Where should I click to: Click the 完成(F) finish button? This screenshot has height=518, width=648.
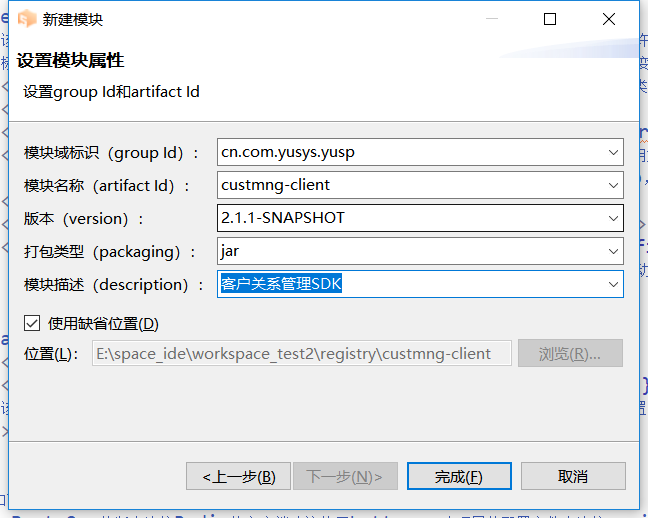[458, 476]
